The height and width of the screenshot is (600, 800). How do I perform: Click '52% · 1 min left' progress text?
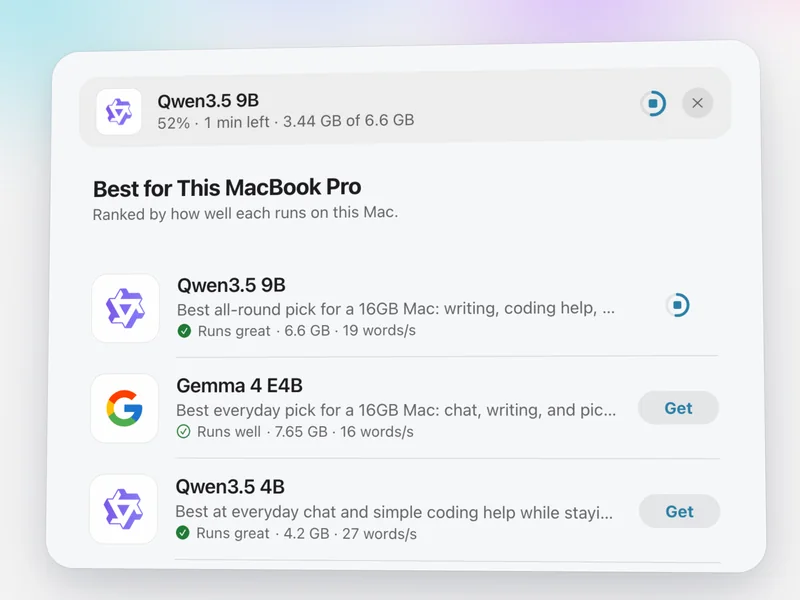click(213, 123)
